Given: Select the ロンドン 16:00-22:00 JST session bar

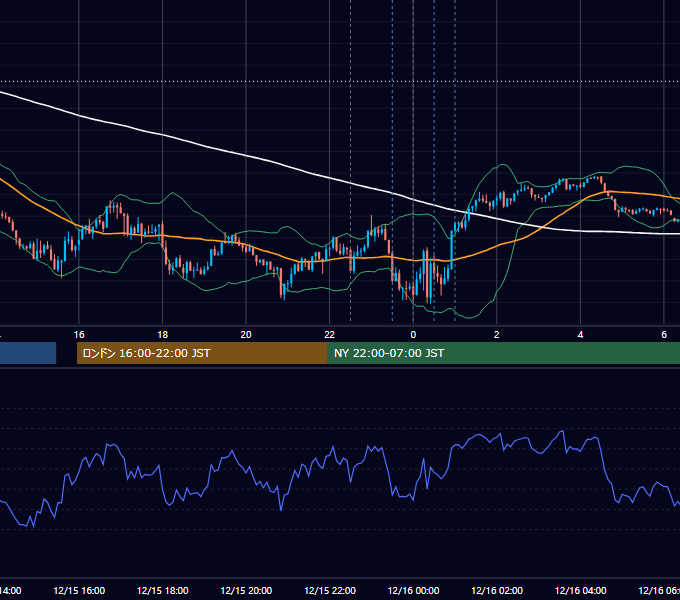Looking at the screenshot, I should 202,353.
